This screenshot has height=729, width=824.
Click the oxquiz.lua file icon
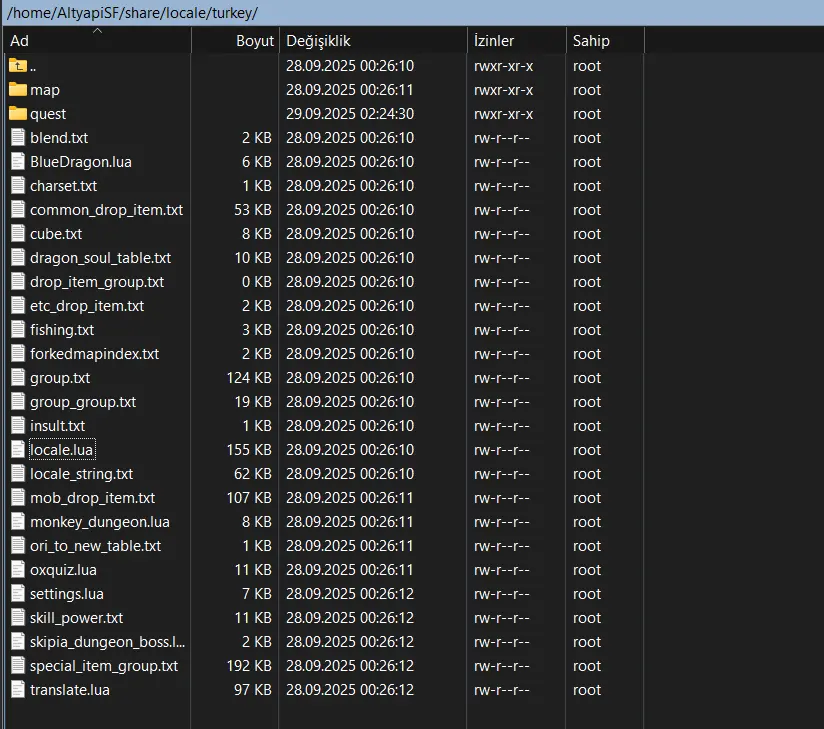click(18, 570)
